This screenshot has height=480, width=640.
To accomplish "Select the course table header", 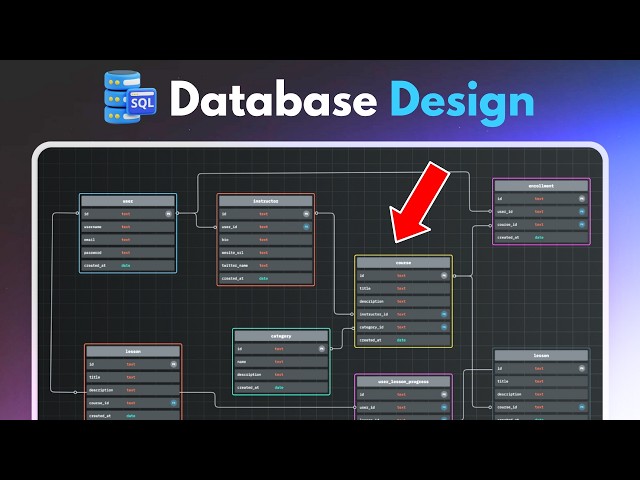I will point(403,263).
